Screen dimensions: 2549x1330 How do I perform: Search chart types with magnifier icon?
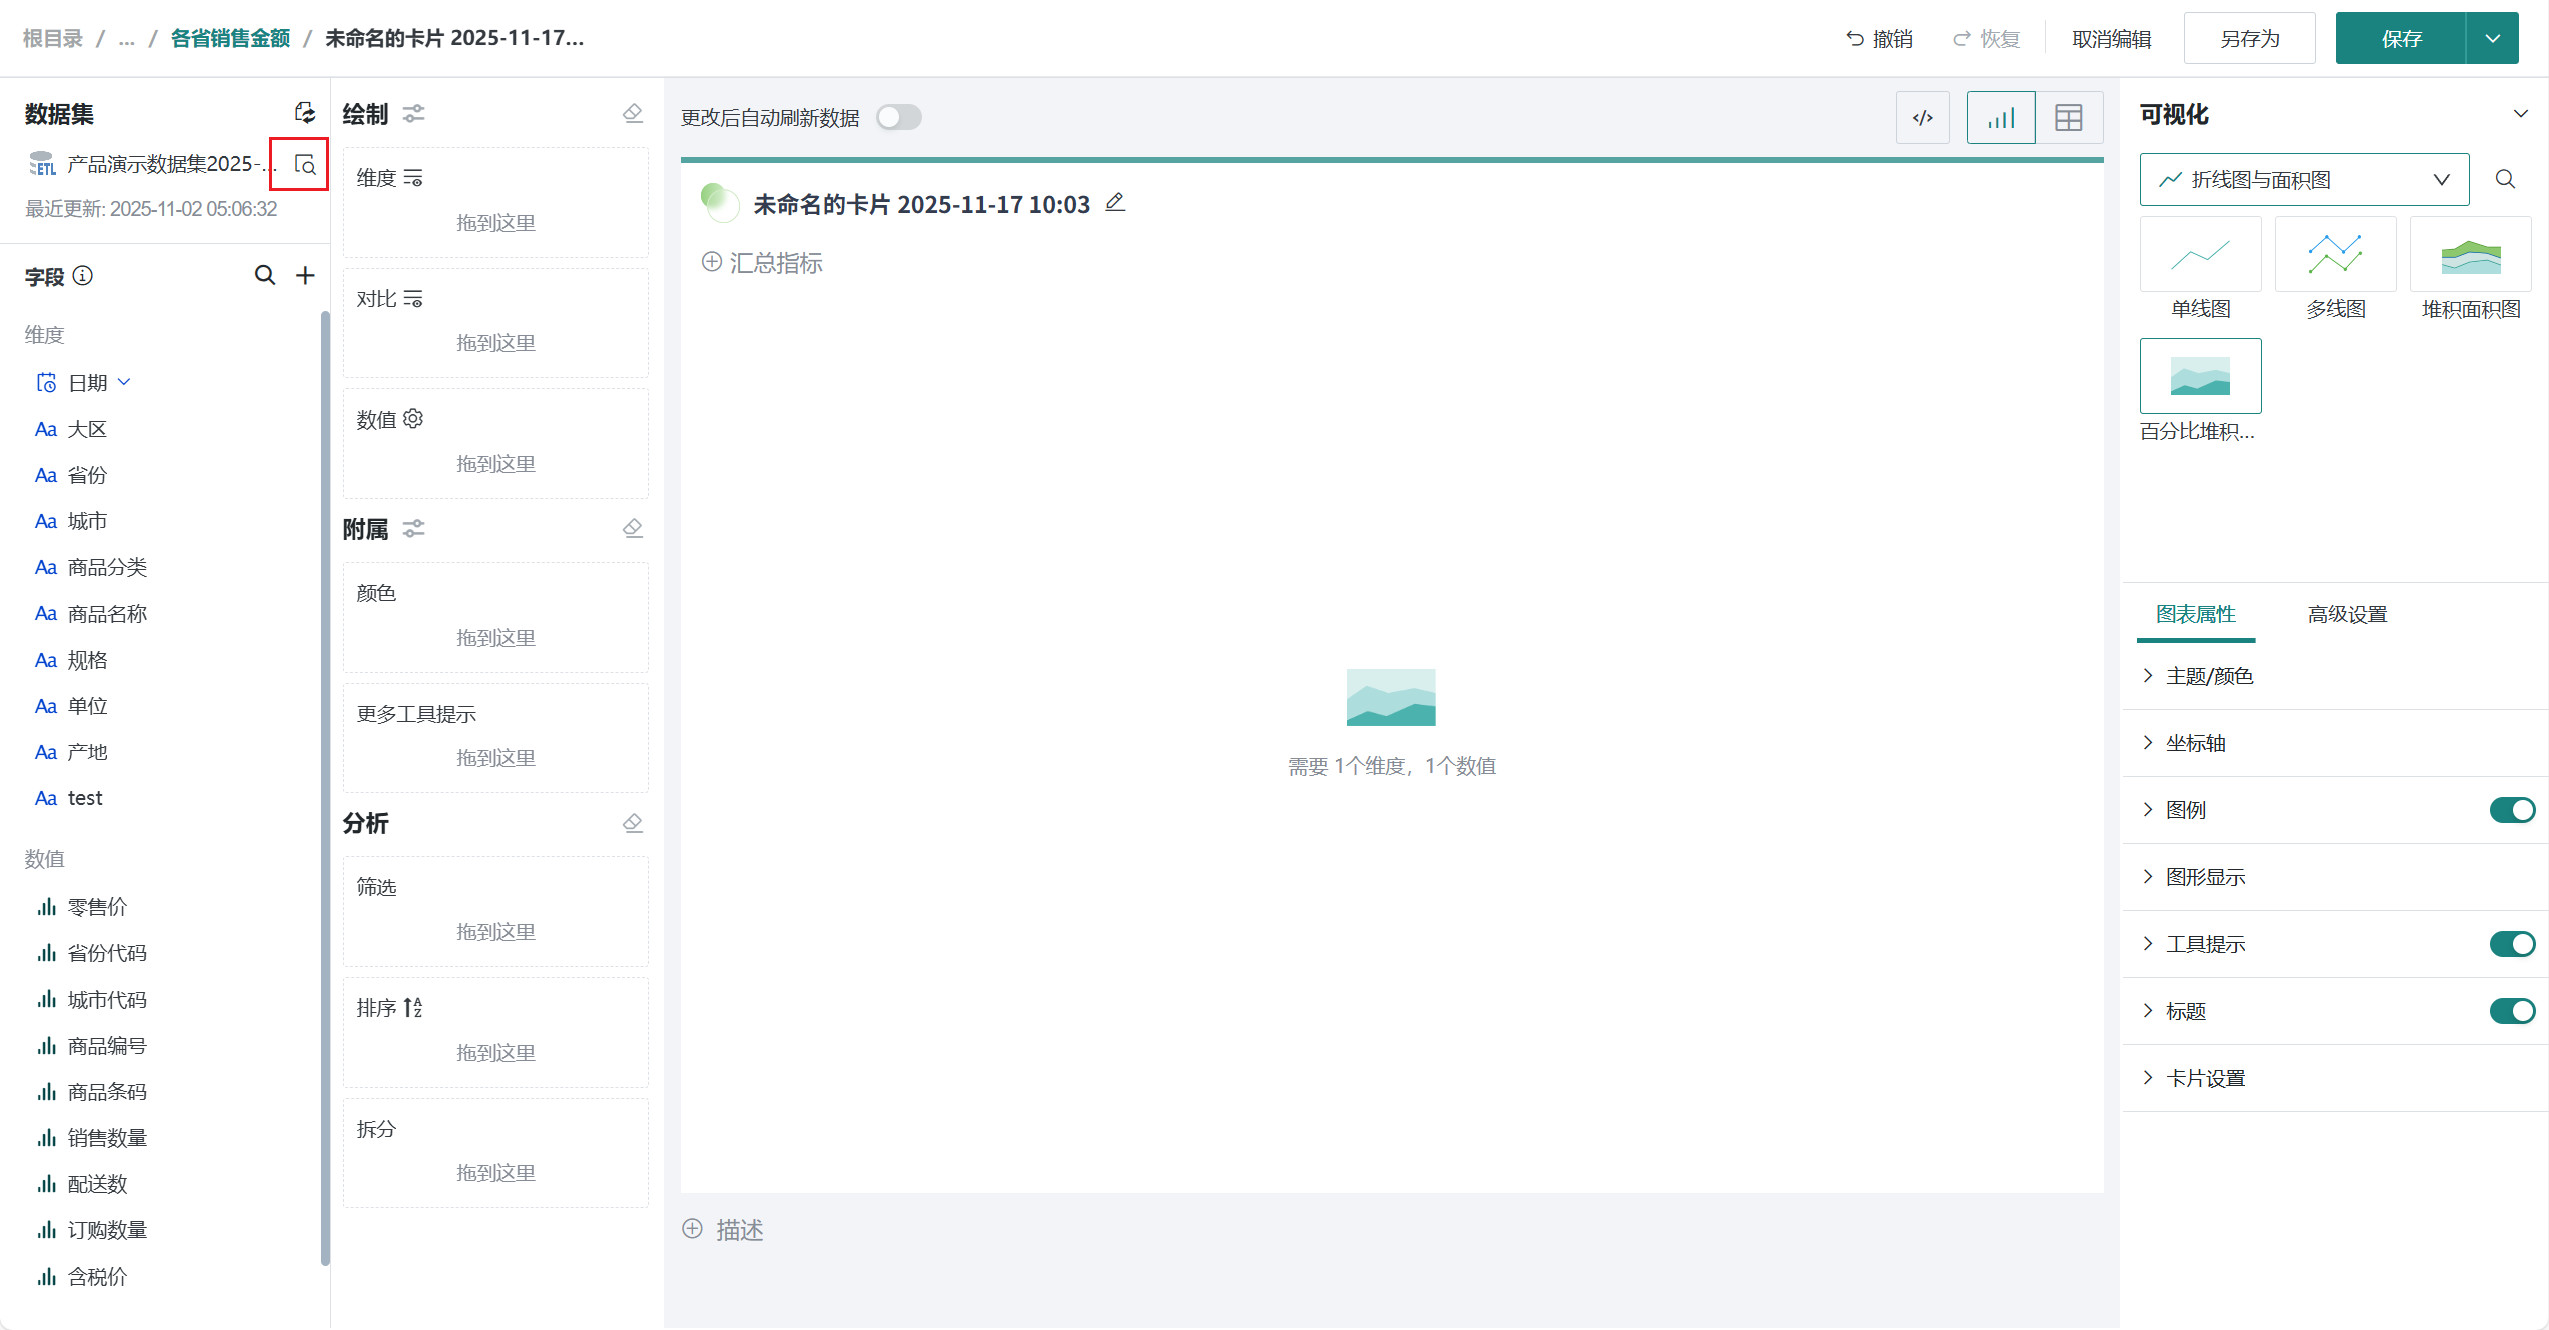2504,179
